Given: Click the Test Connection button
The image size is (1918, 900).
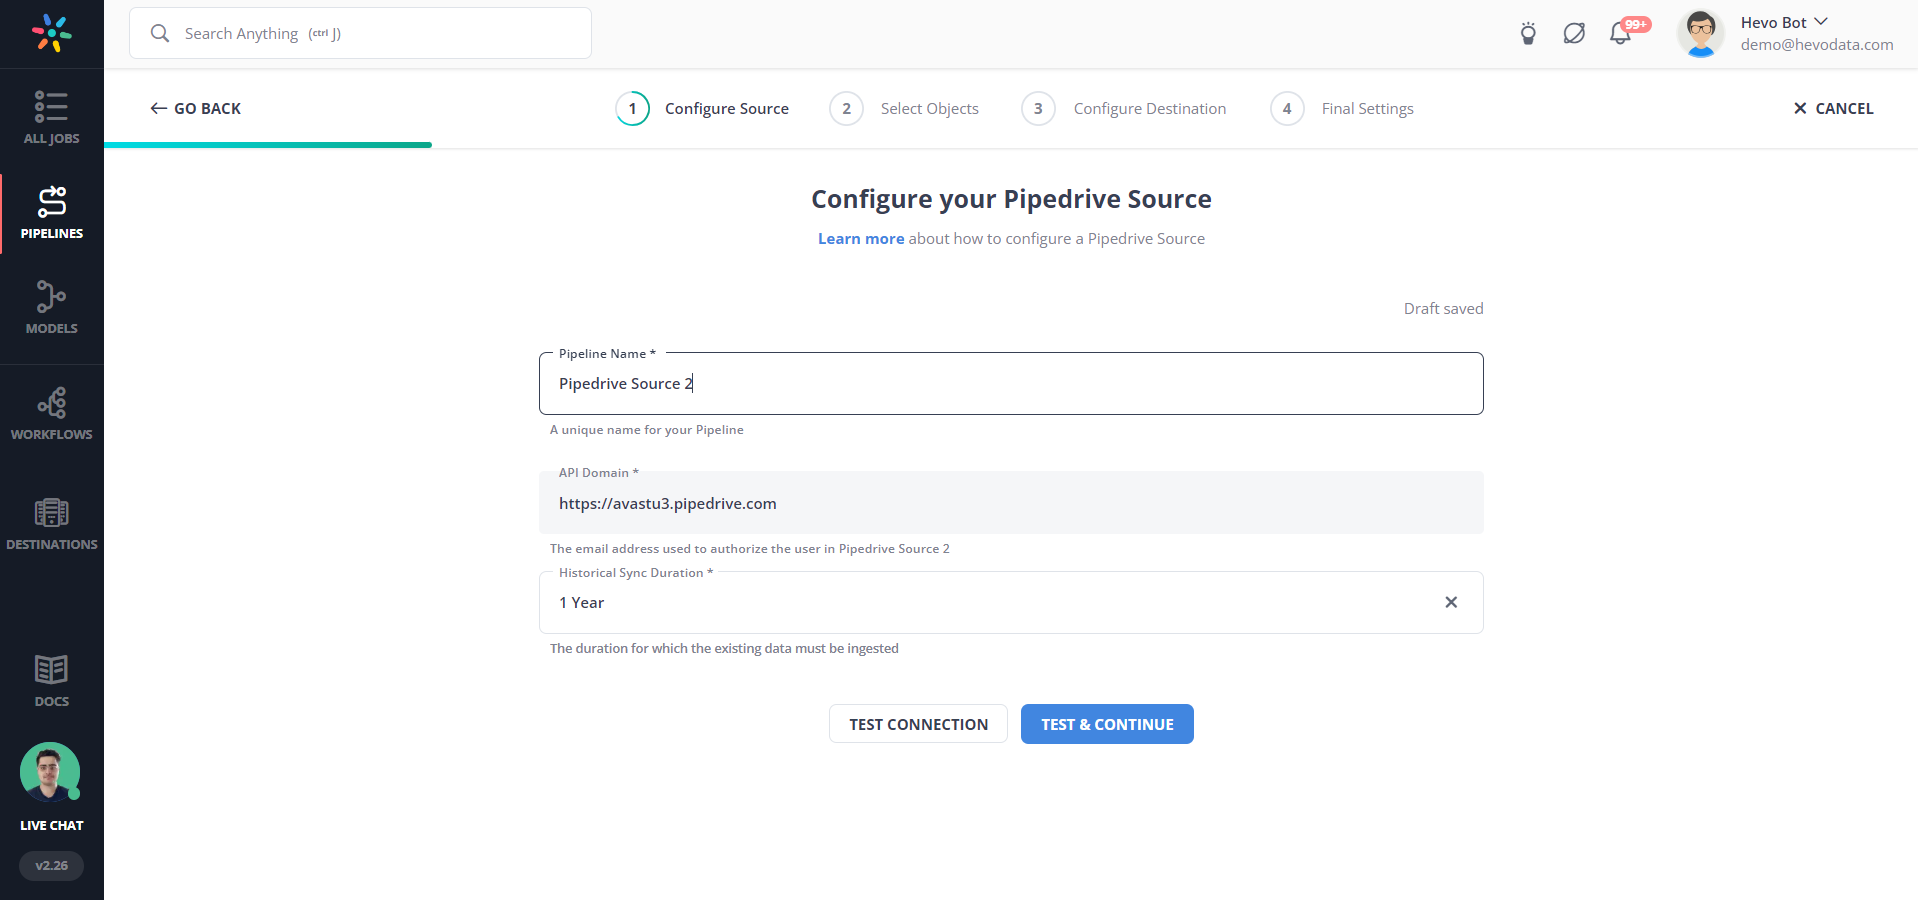Looking at the screenshot, I should (918, 724).
